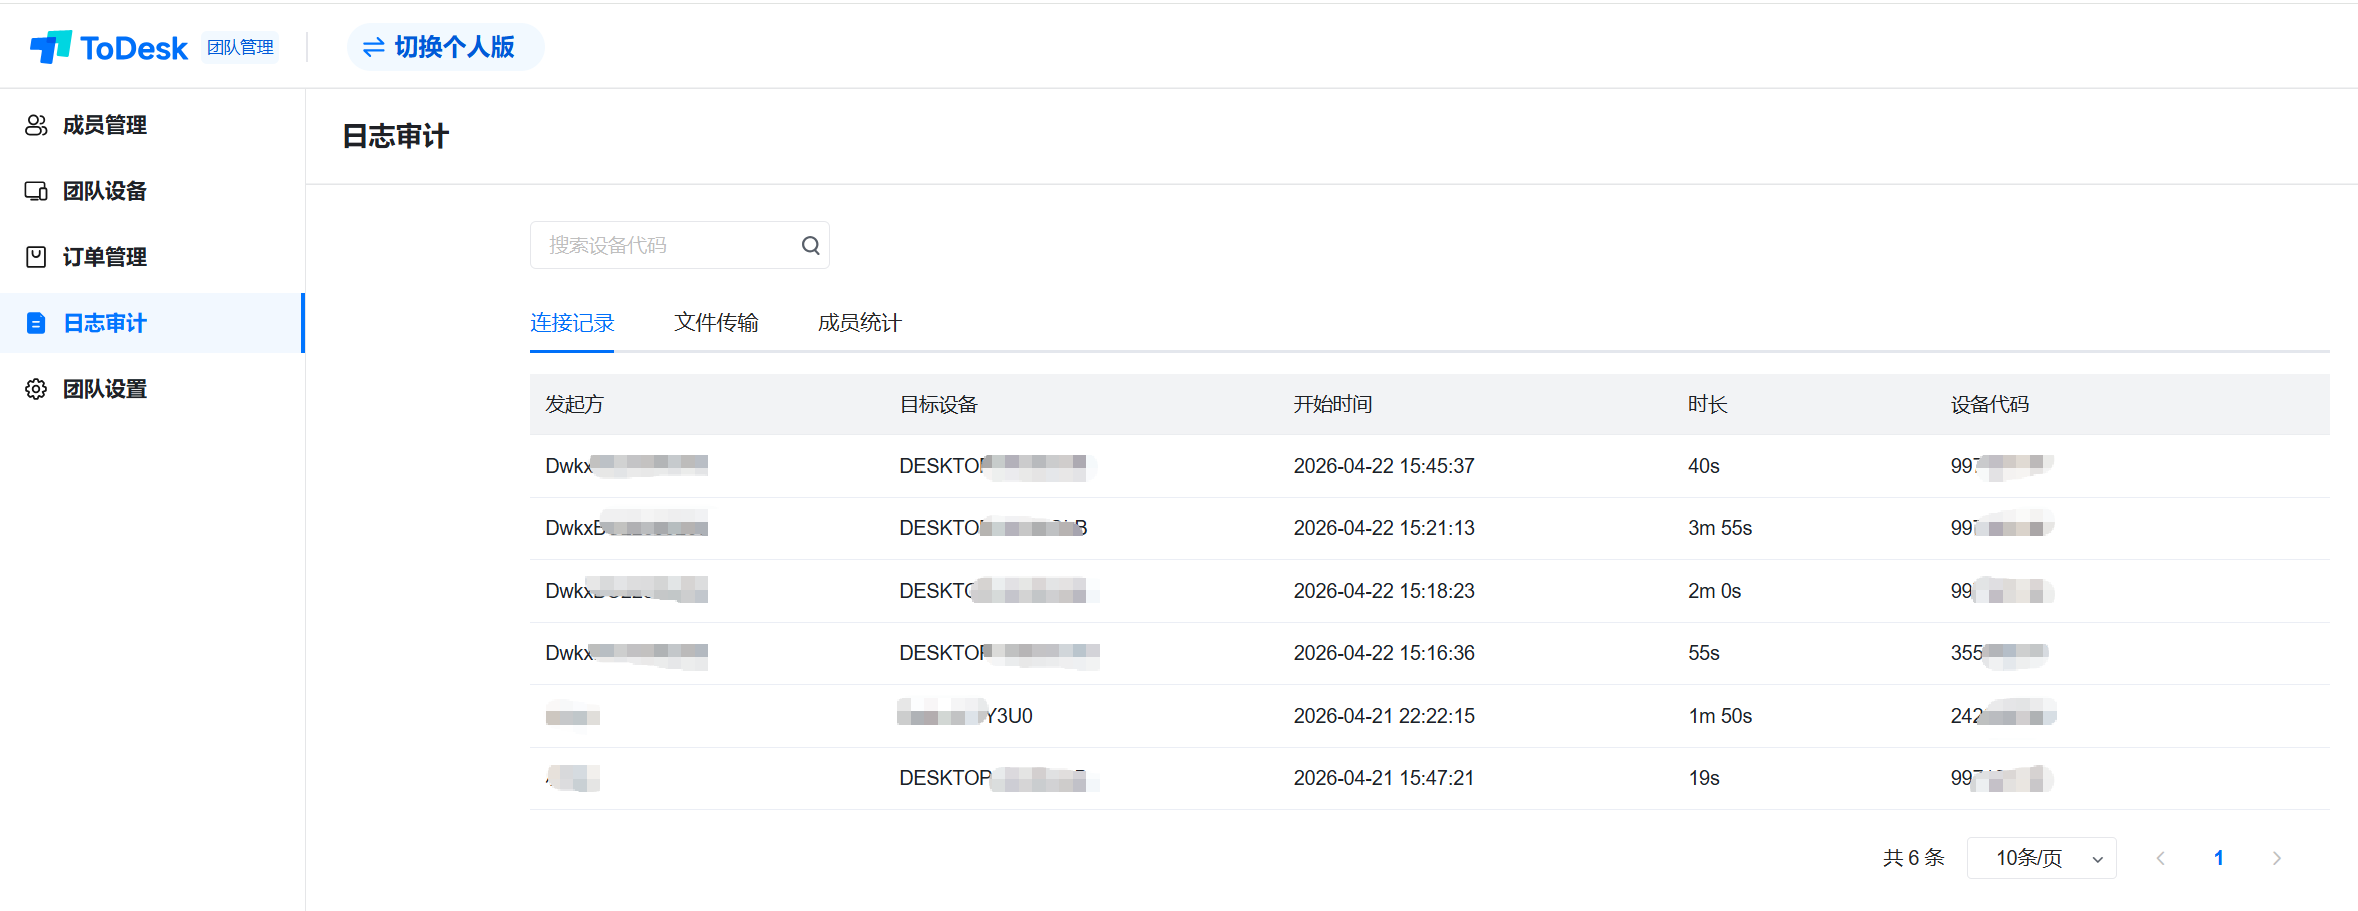Click the ToDesk logo icon
Image resolution: width=2358 pixels, height=911 pixels.
coord(50,46)
